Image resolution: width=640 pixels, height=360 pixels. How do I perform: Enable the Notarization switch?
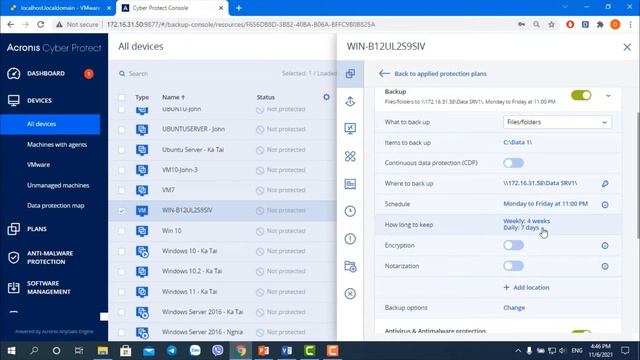(513, 266)
